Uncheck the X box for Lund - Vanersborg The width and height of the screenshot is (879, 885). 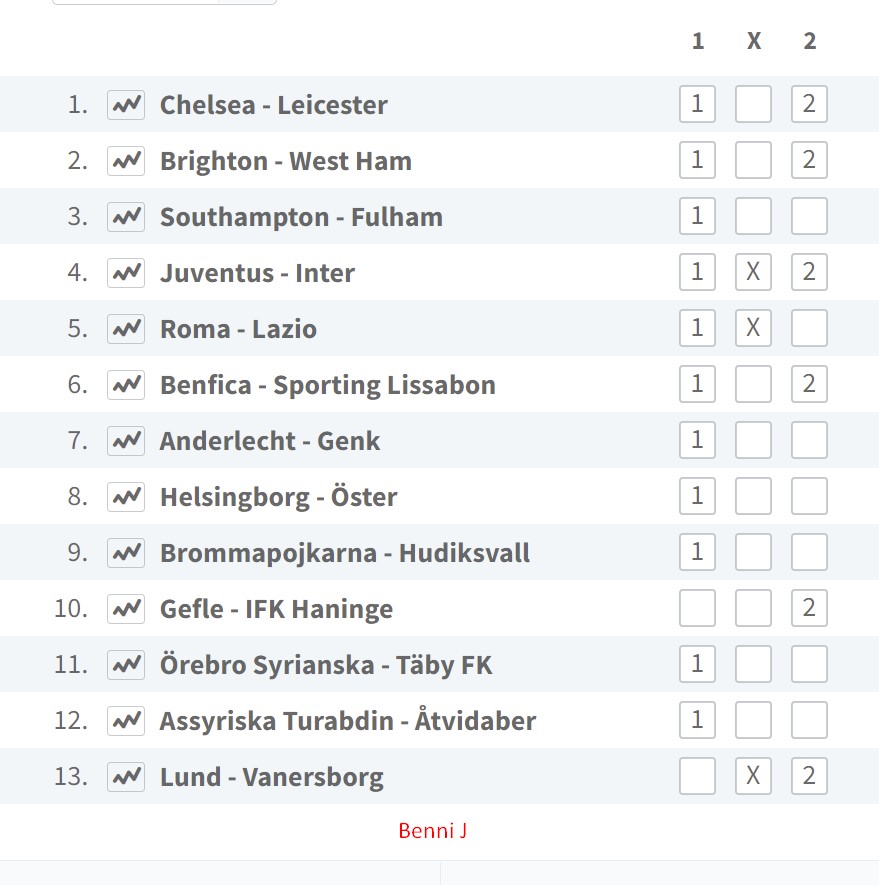point(753,776)
